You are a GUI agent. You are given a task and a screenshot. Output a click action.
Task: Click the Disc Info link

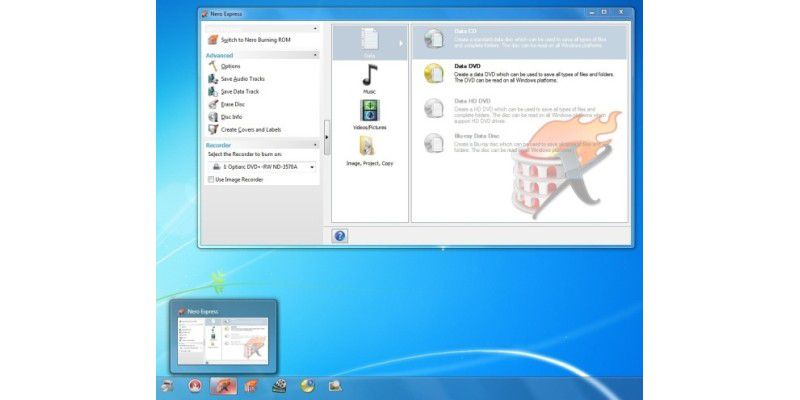tap(232, 117)
